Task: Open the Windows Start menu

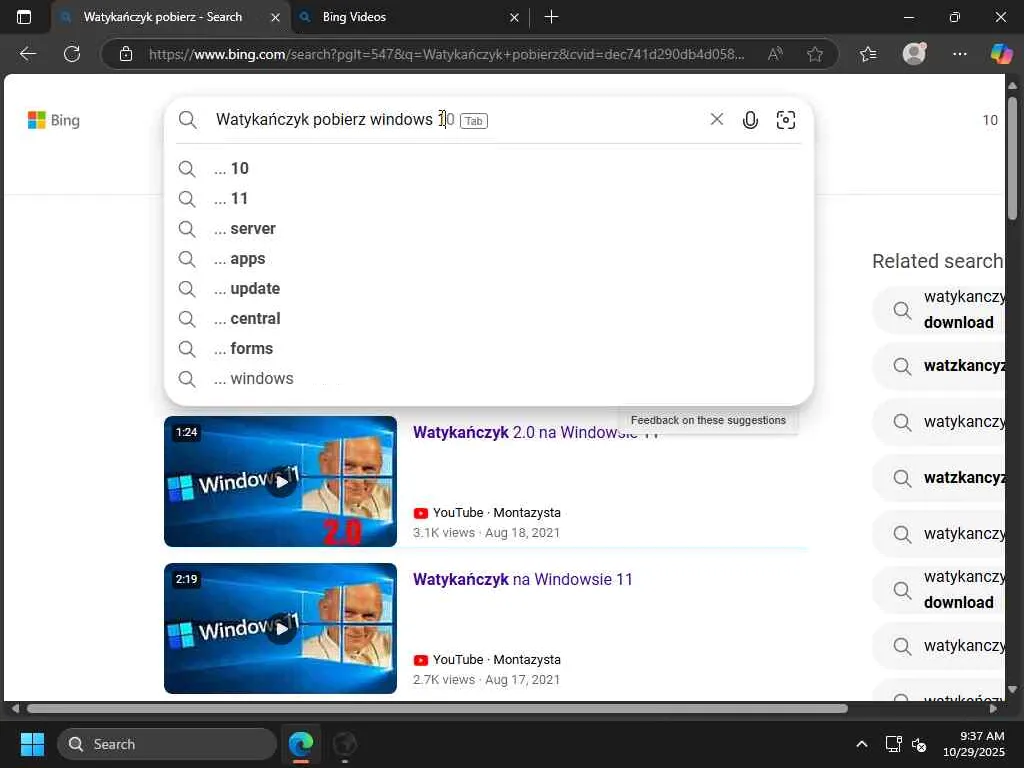Action: 32,744
